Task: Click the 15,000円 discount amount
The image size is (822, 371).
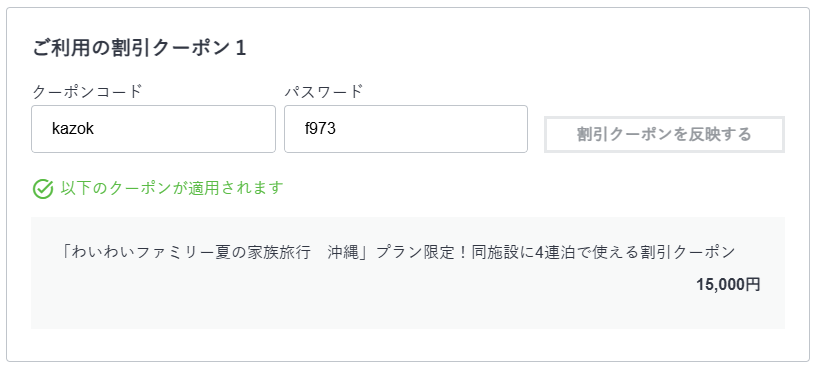Action: point(728,284)
